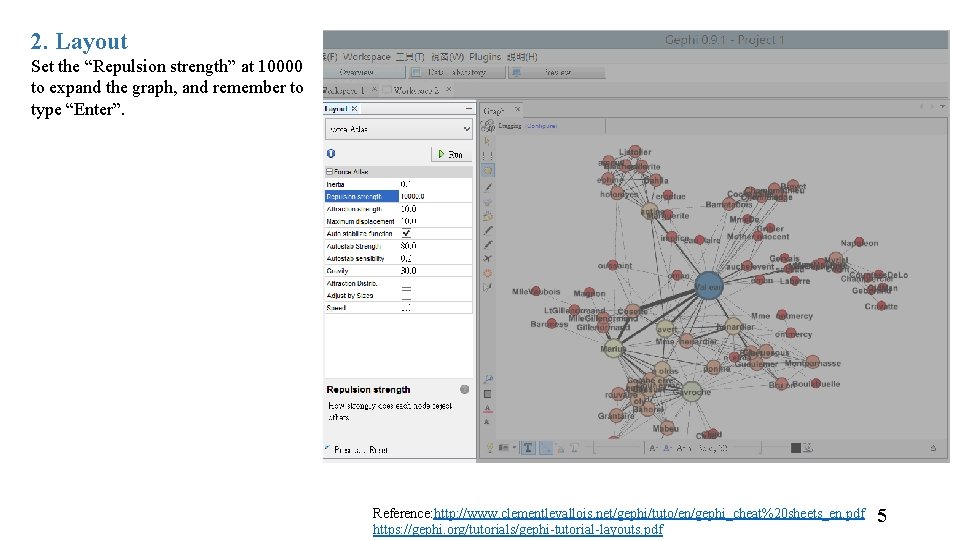Close the Workspace 1 tab
Image resolution: width=960 pixels, height=540 pixels.
point(374,89)
